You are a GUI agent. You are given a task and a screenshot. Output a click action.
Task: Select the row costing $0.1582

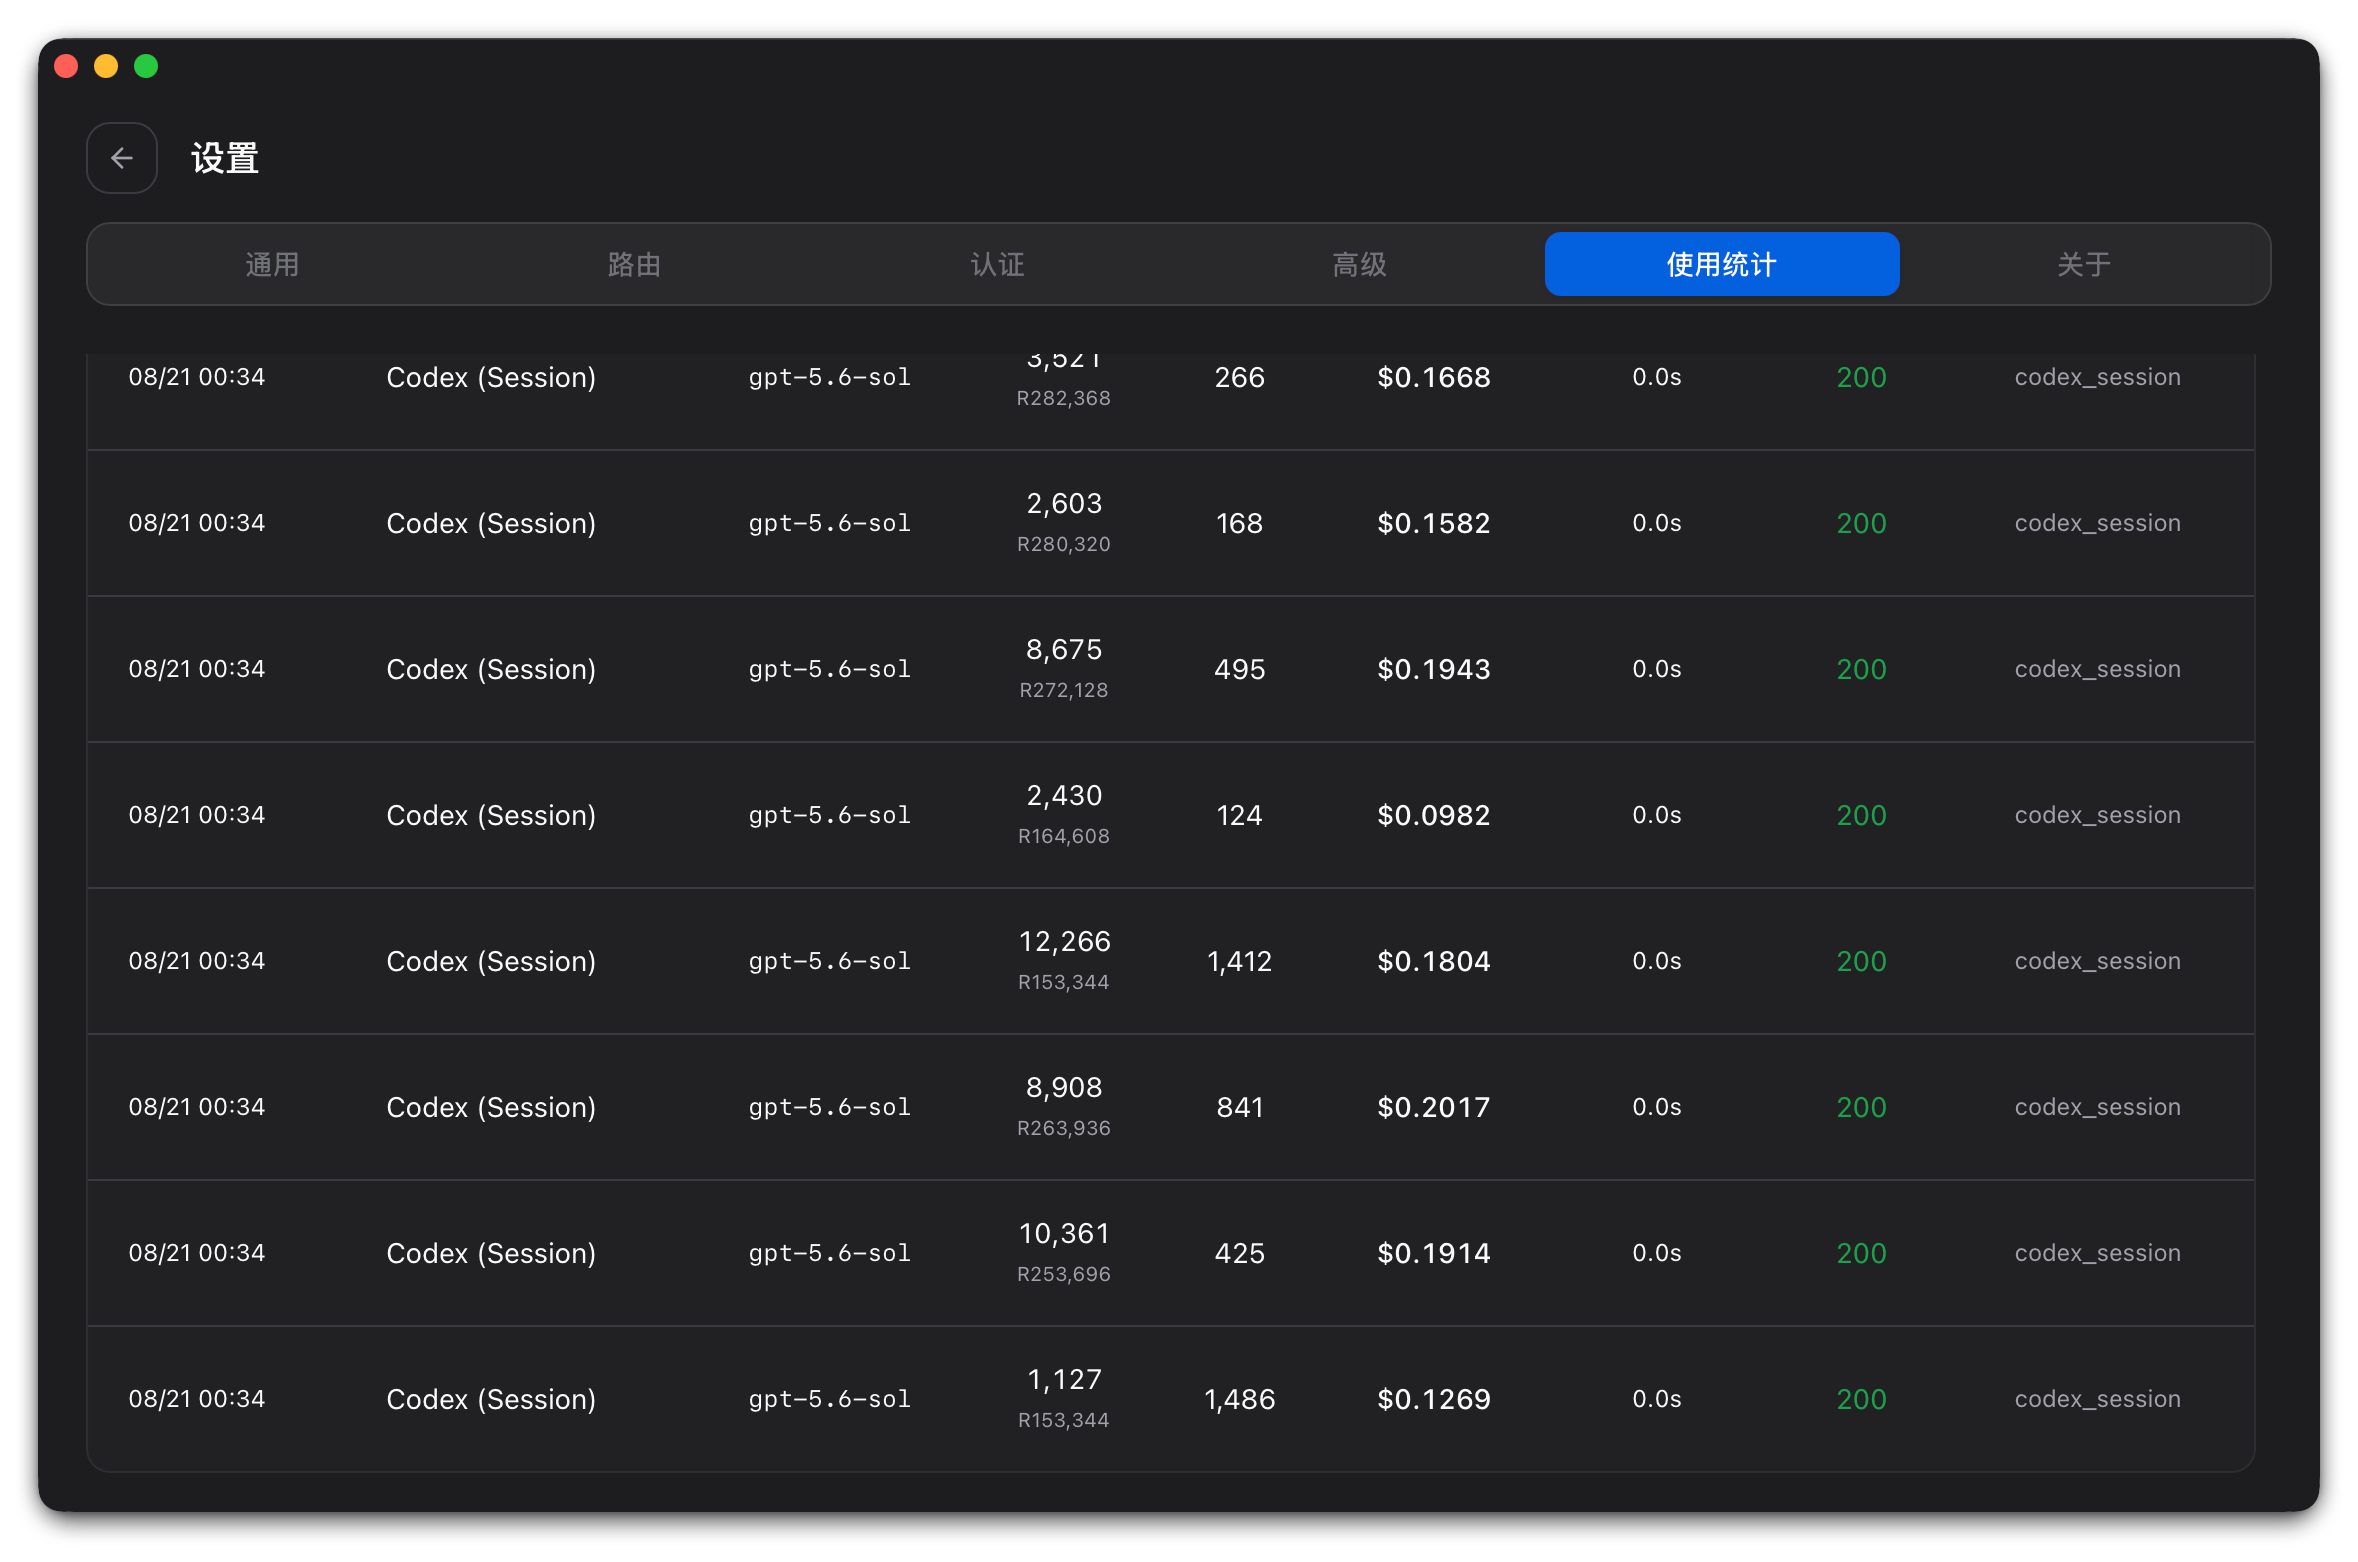[x=1170, y=523]
